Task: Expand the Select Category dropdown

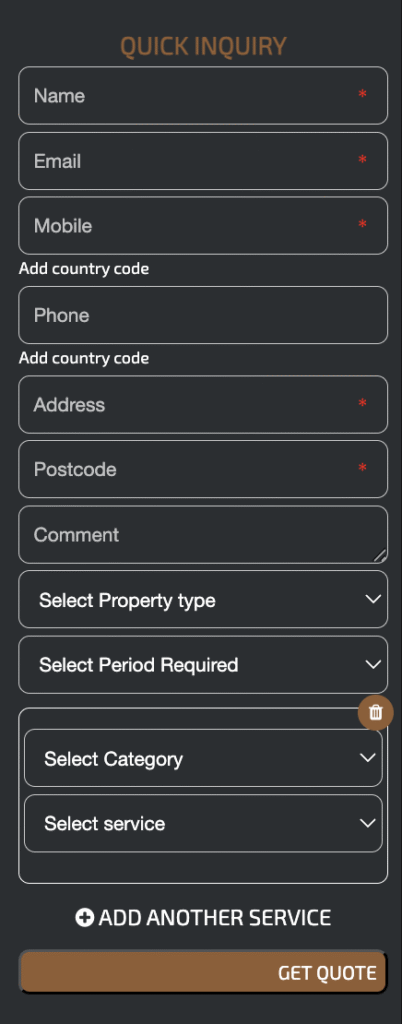Action: (203, 758)
